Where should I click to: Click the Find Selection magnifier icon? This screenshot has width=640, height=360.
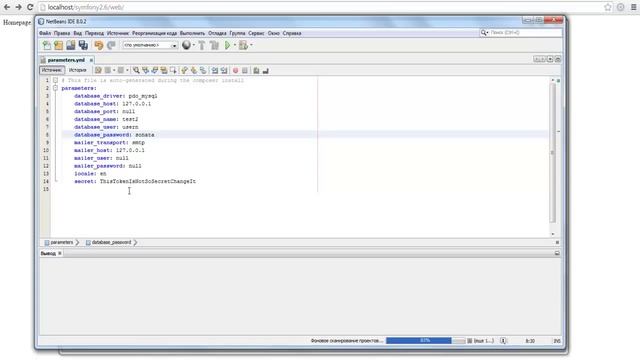point(136,71)
